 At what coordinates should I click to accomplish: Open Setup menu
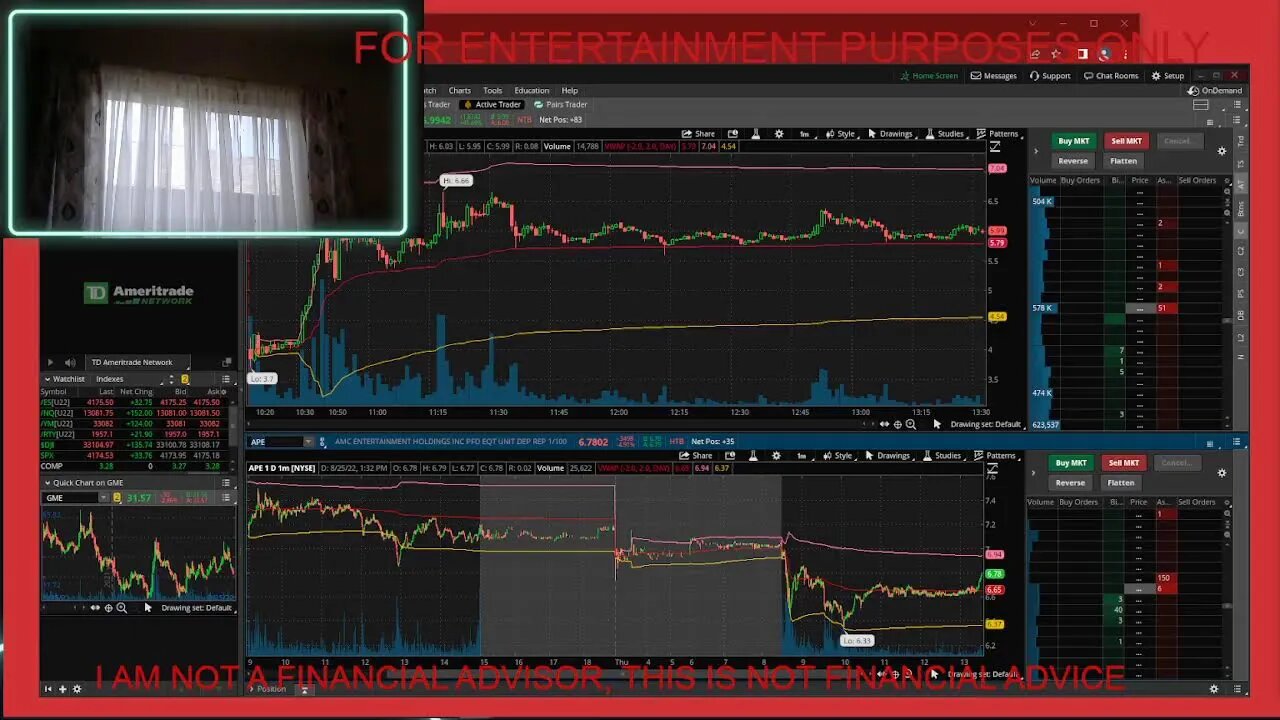1167,75
